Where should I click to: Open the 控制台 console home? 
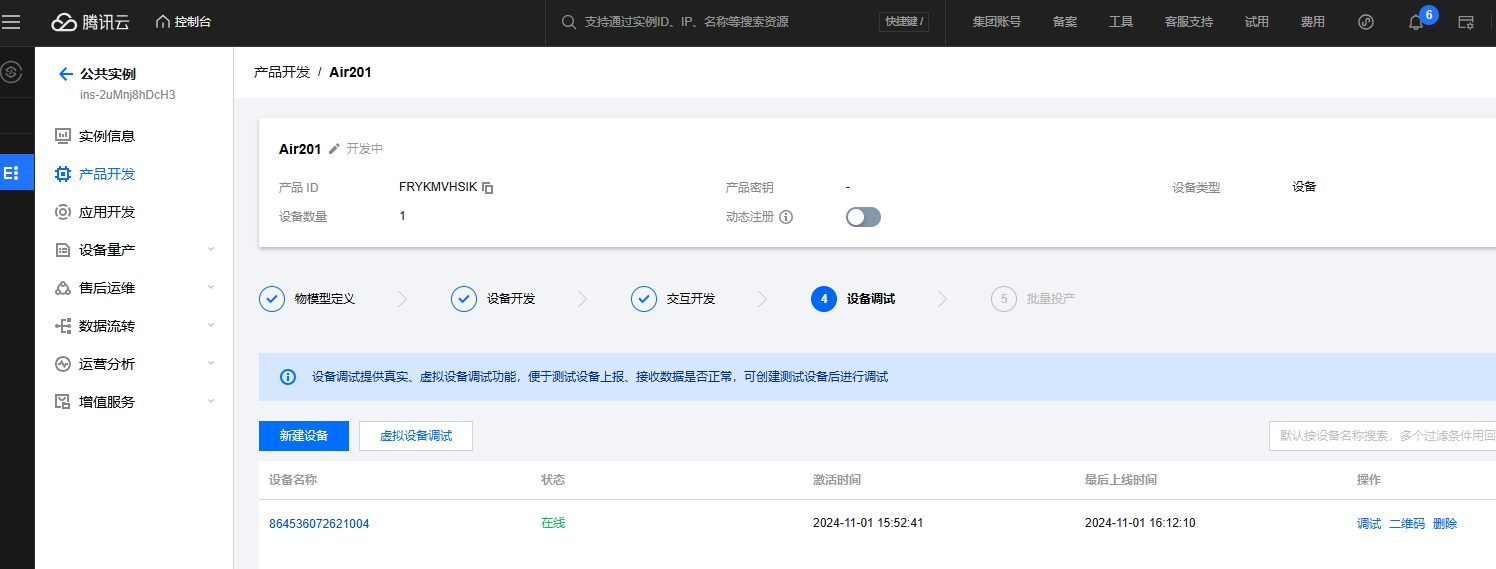click(x=184, y=22)
